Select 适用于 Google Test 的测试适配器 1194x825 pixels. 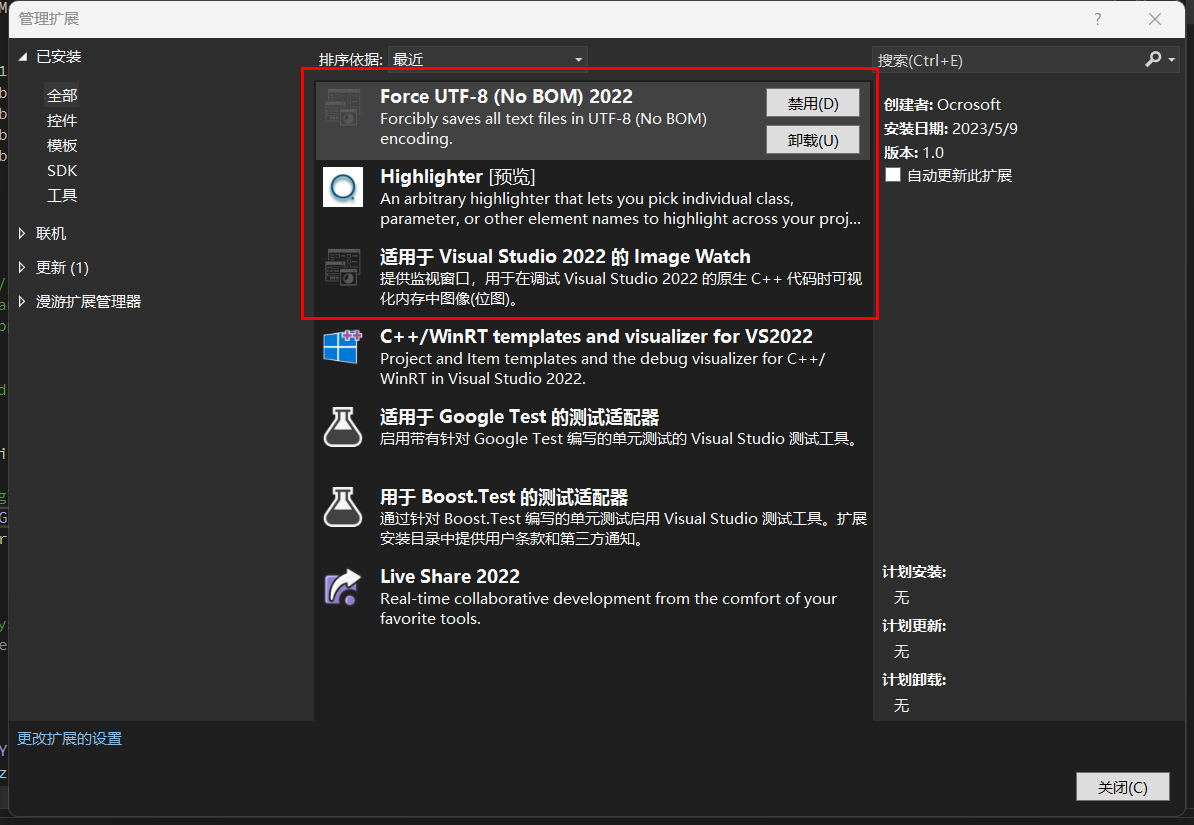point(519,417)
